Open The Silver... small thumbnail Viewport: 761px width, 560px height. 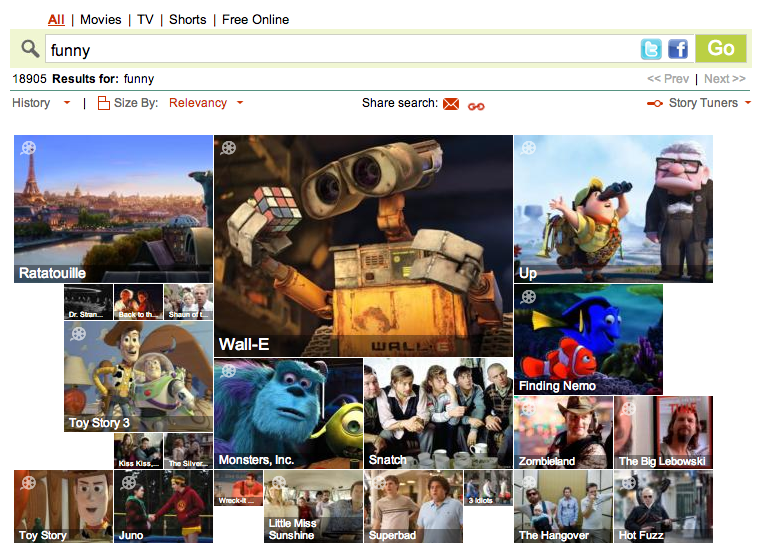click(188, 451)
